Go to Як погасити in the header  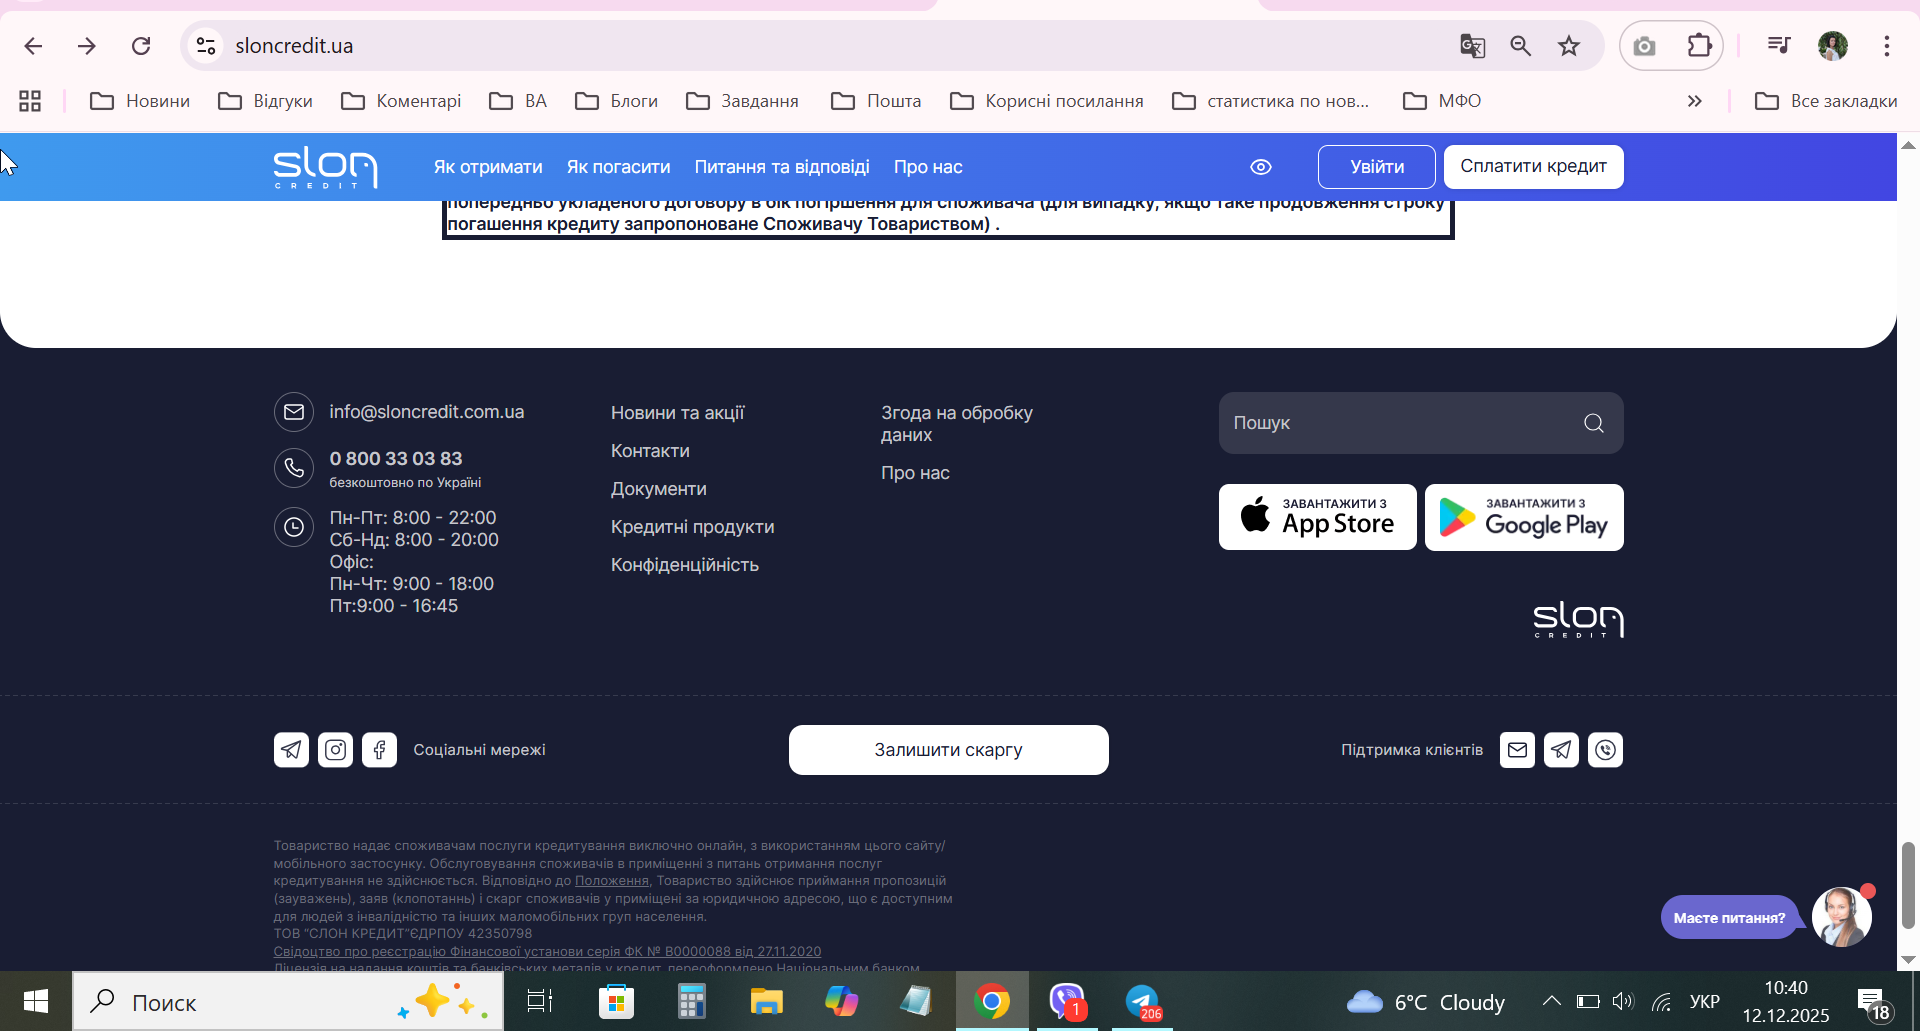coord(618,167)
